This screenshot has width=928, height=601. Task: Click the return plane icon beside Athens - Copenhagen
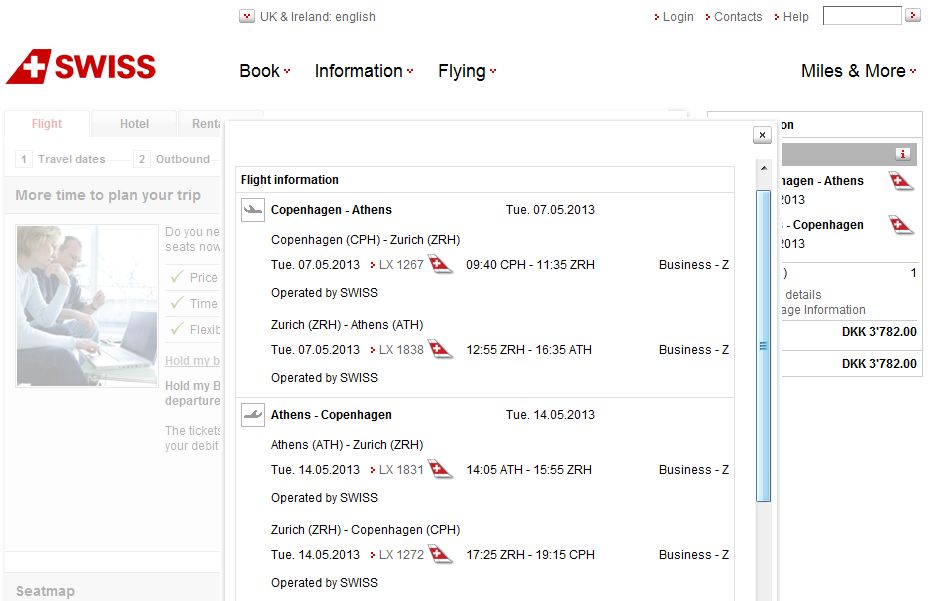pos(253,415)
